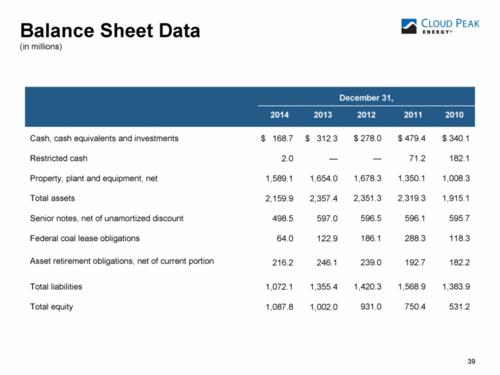Screen dimensions: 500x375
Task: Click the 2012 column header
Action: coord(366,115)
